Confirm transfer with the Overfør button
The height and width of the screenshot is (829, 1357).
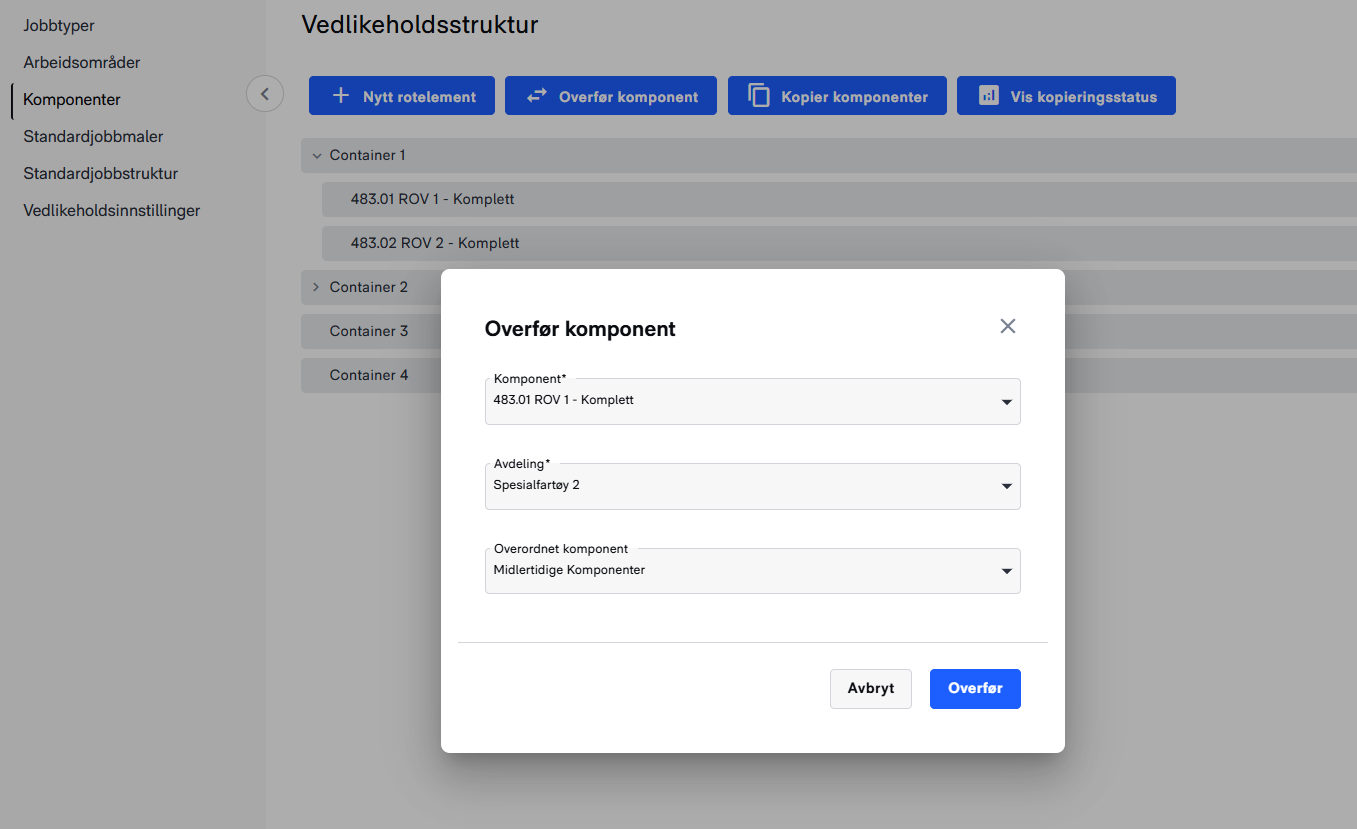click(974, 689)
